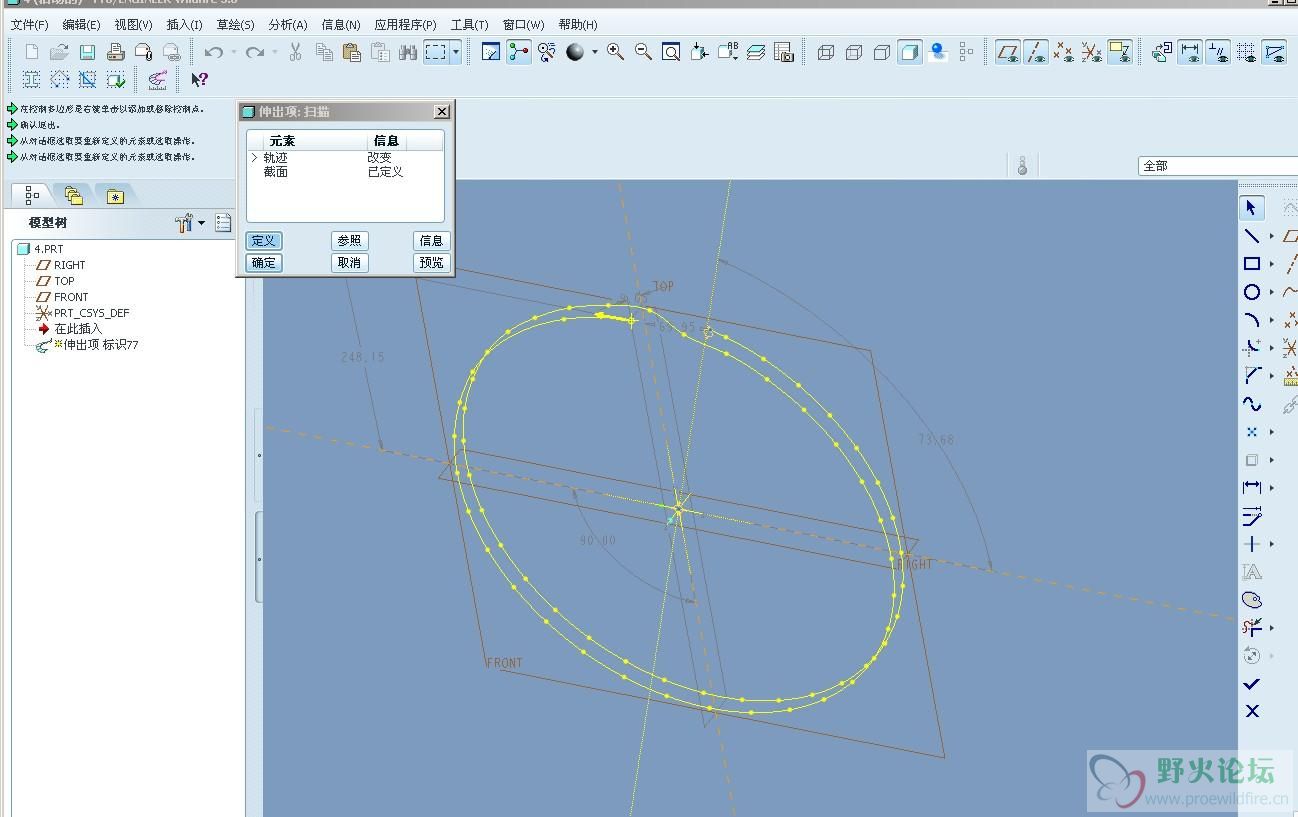Expand the Line tool flyout arrow
The width and height of the screenshot is (1298, 817).
point(1272,236)
